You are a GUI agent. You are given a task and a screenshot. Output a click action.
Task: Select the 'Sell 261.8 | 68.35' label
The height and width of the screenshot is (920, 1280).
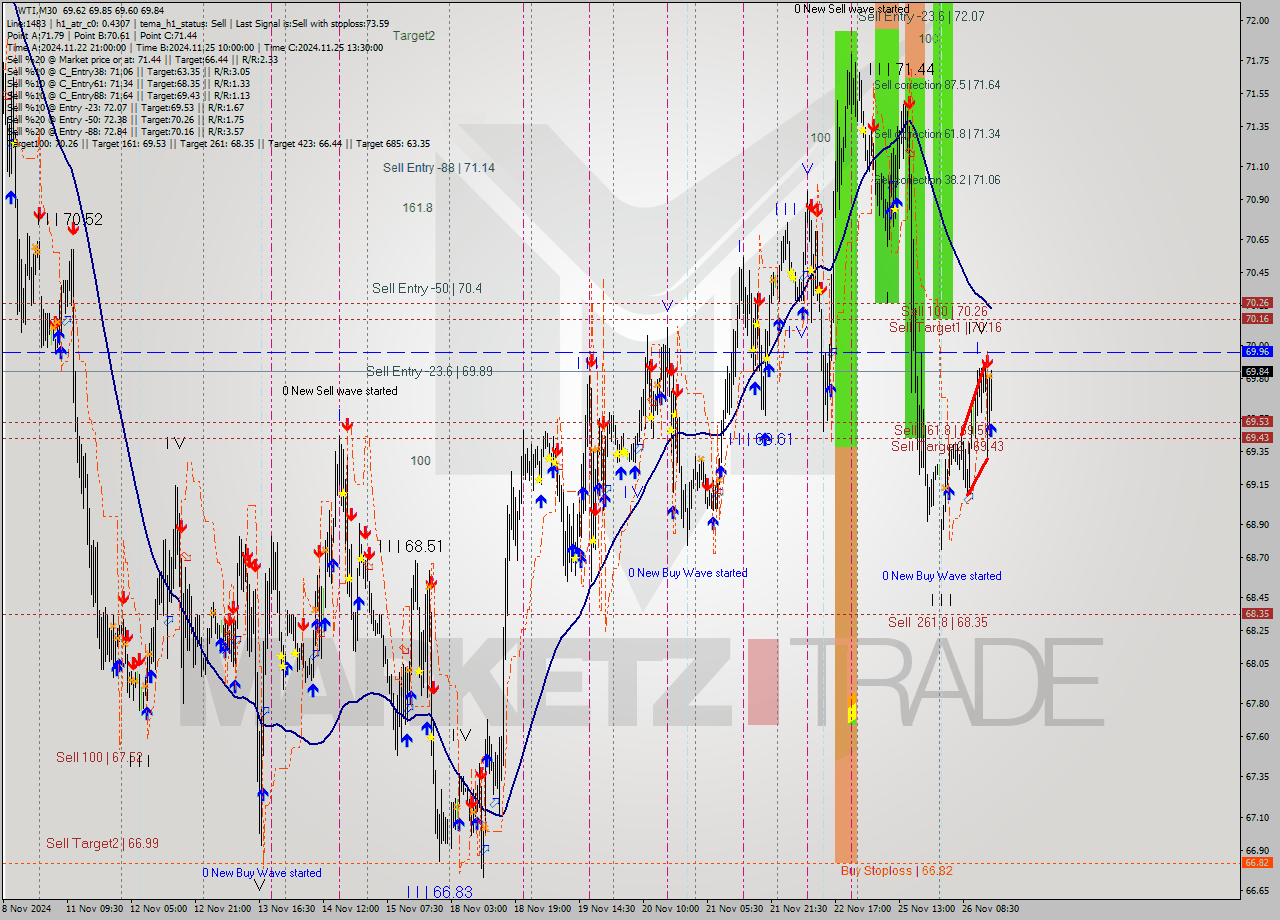pyautogui.click(x=938, y=622)
